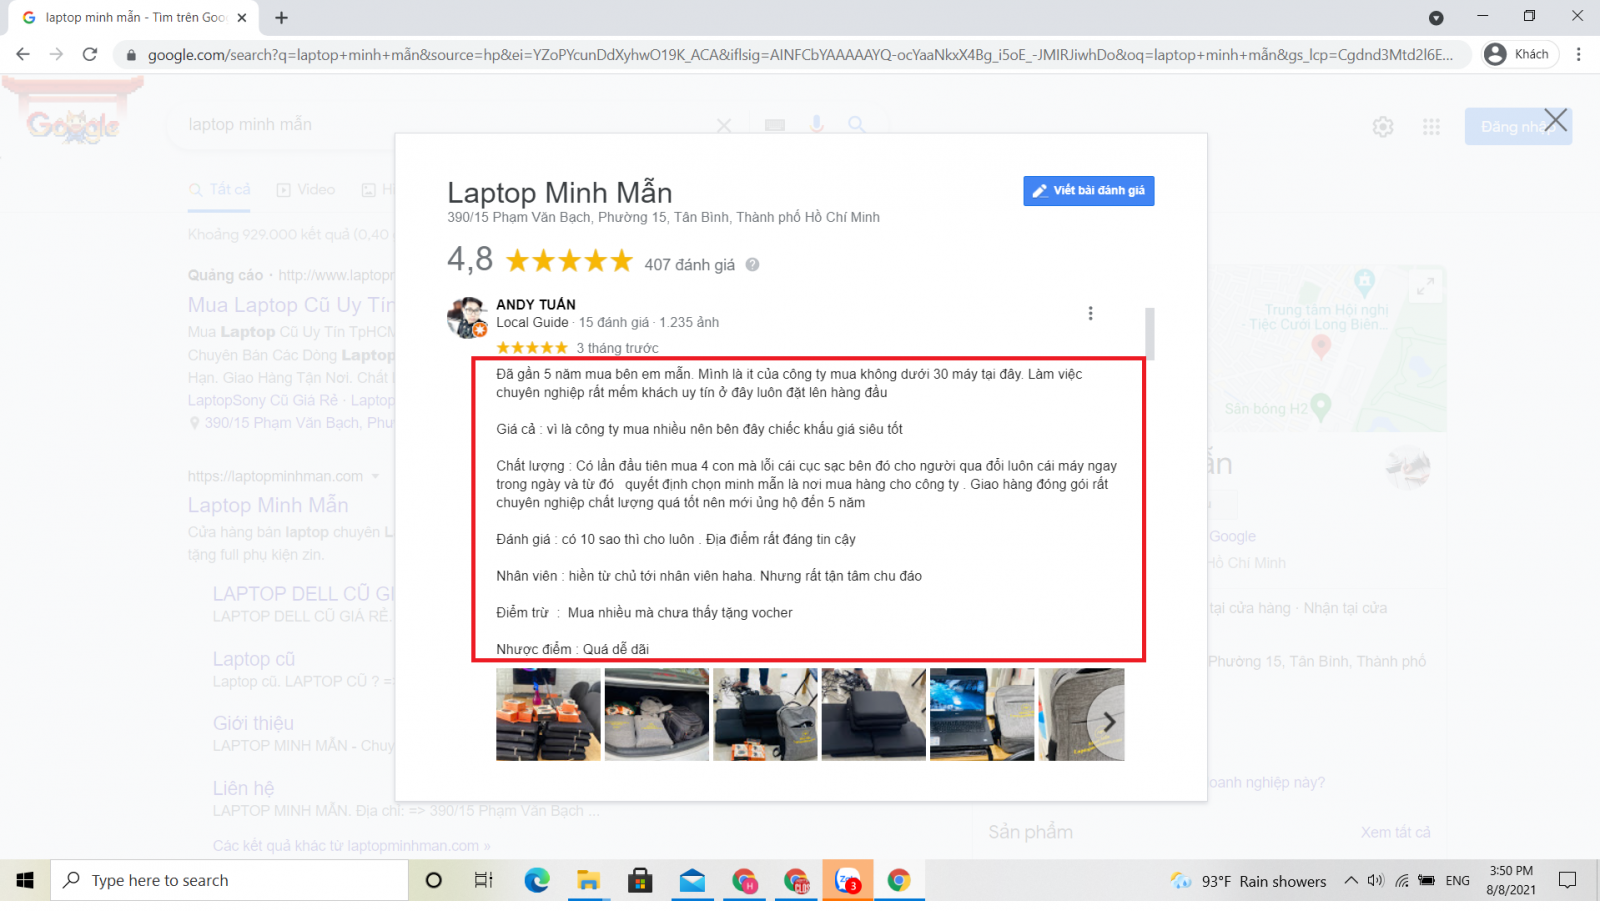
Task: Open ANDY TUẤN review options menu
Action: point(1090,313)
